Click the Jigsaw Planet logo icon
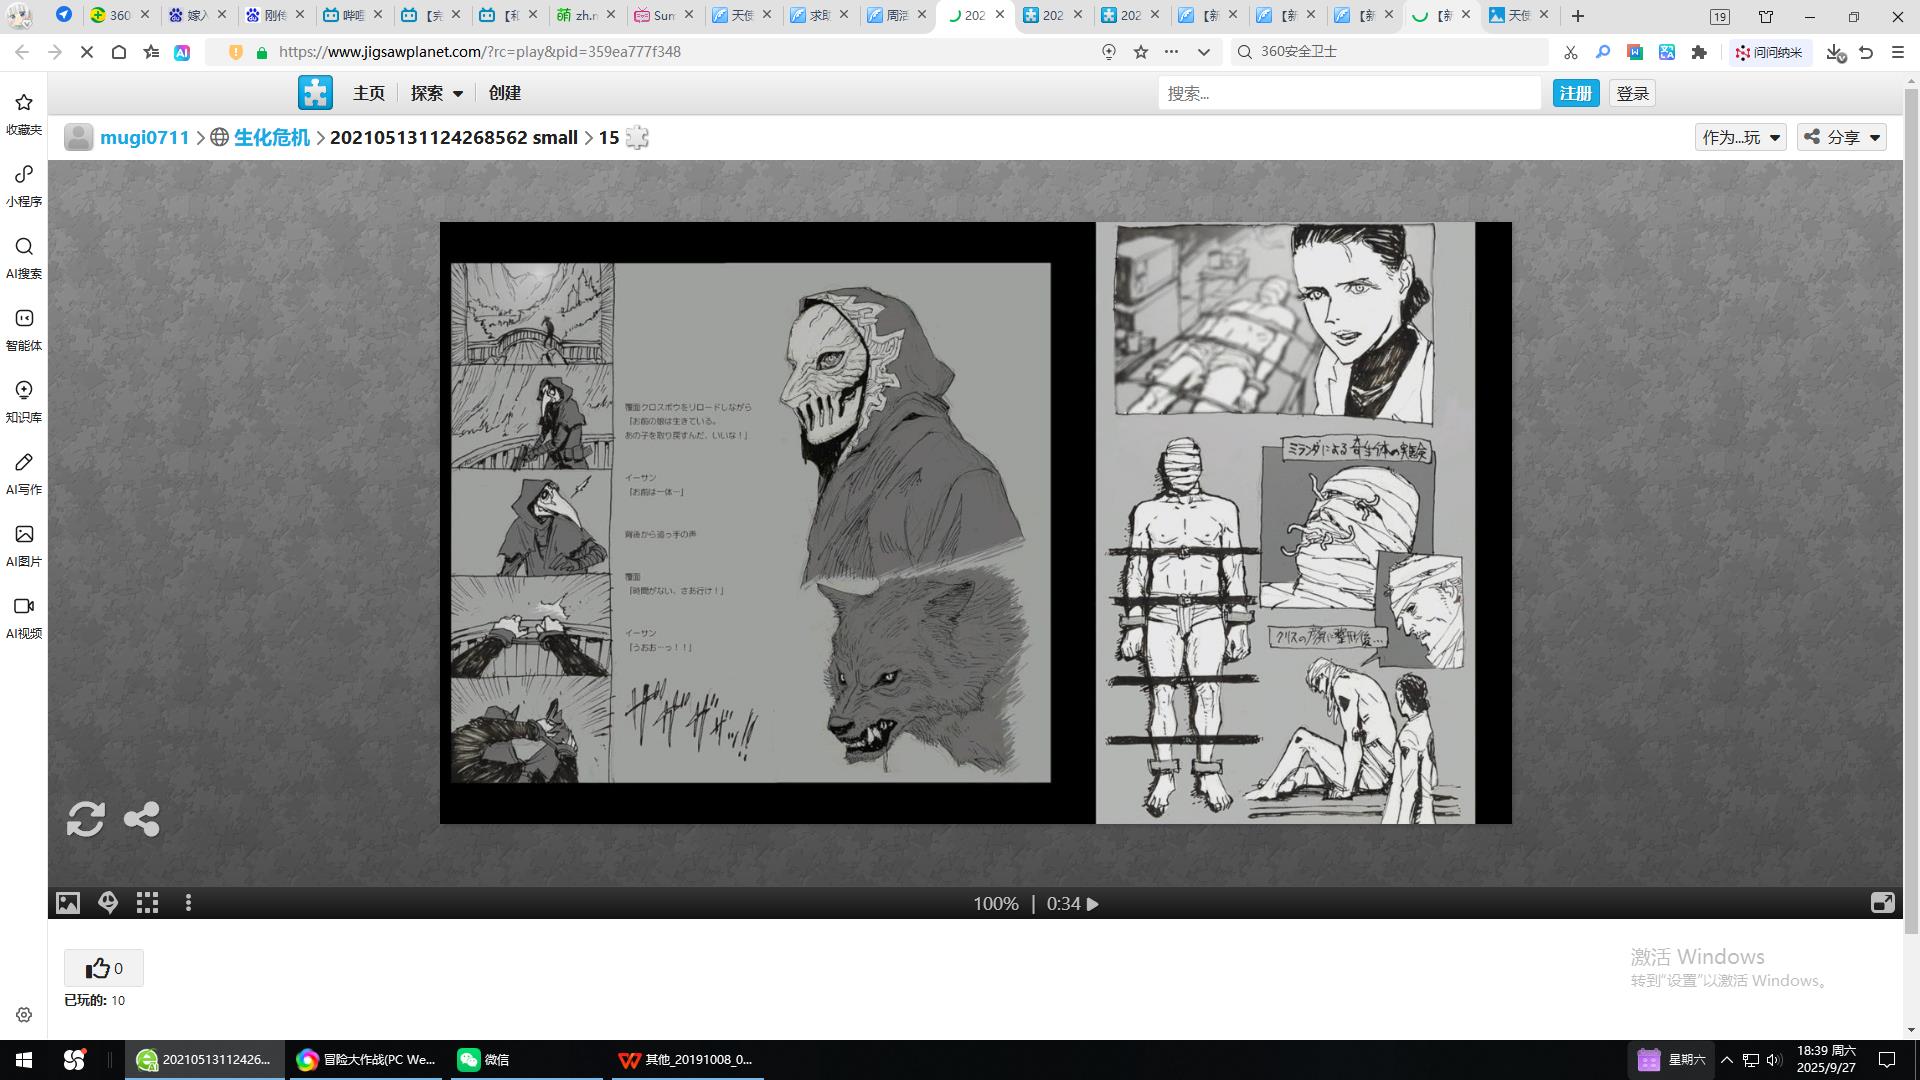 coord(315,93)
